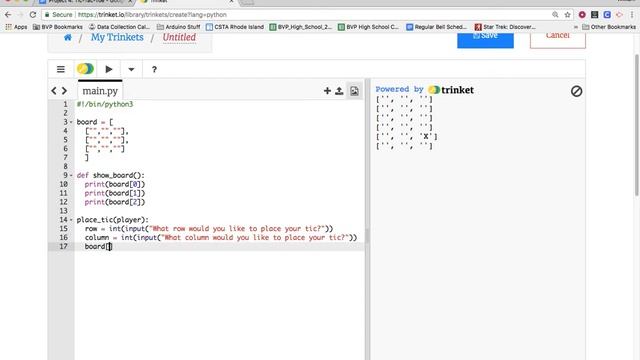
Task: Click the blue C extension icon
Action: coord(607,15)
